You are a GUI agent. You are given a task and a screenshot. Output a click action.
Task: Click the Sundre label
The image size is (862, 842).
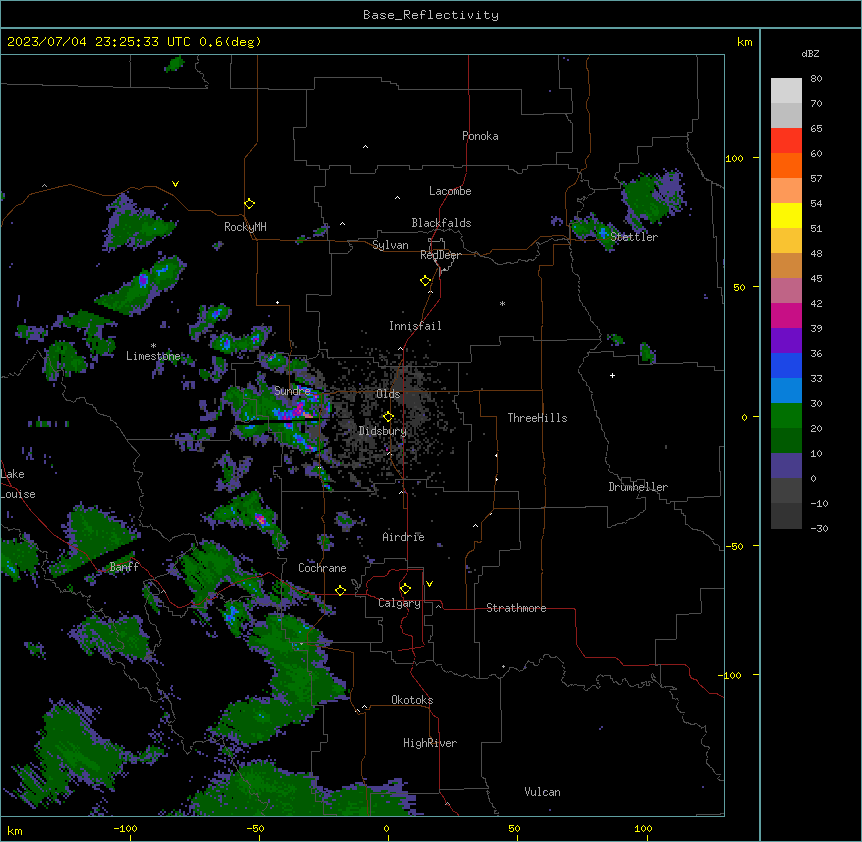pos(292,391)
